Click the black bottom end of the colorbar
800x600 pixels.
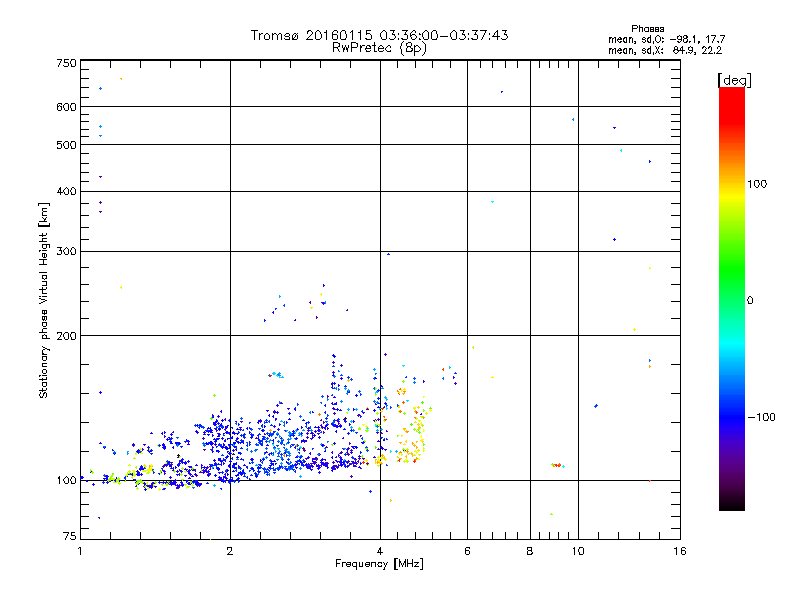click(x=732, y=503)
